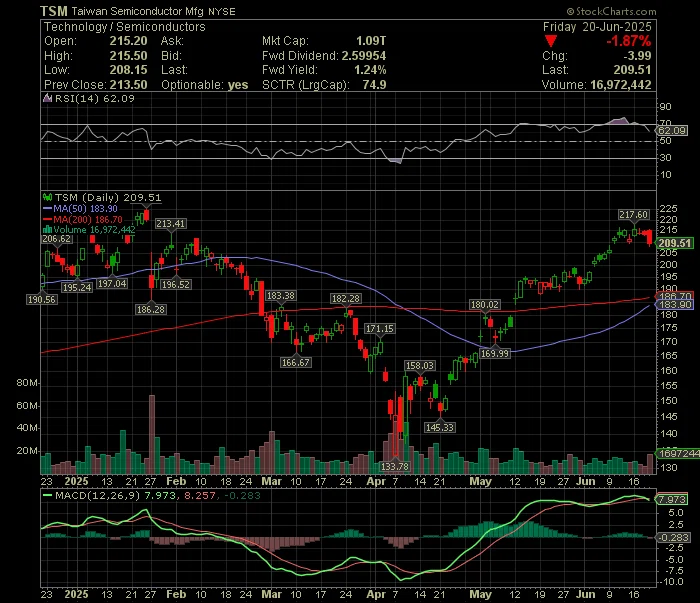This screenshot has width=700, height=603.
Task: Click the 145.33 price annotation
Action: (439, 428)
